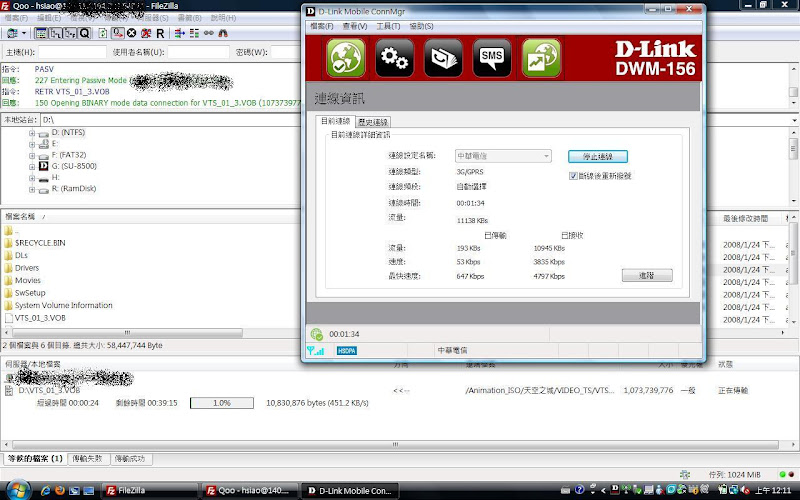Open the filename filters toolbar icon
The height and width of the screenshot is (500, 800).
(180, 33)
